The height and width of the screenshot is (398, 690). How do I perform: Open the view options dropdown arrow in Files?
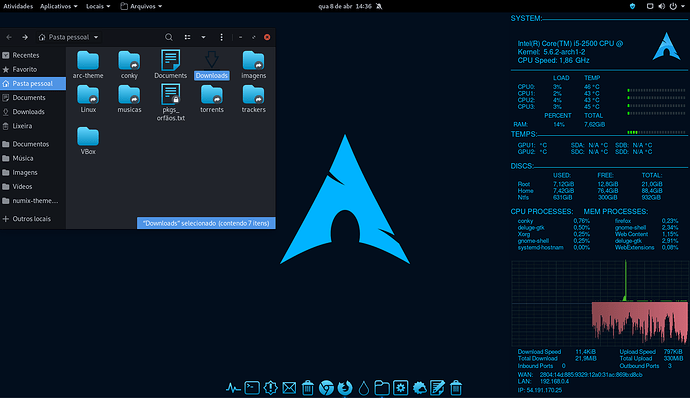click(x=203, y=37)
